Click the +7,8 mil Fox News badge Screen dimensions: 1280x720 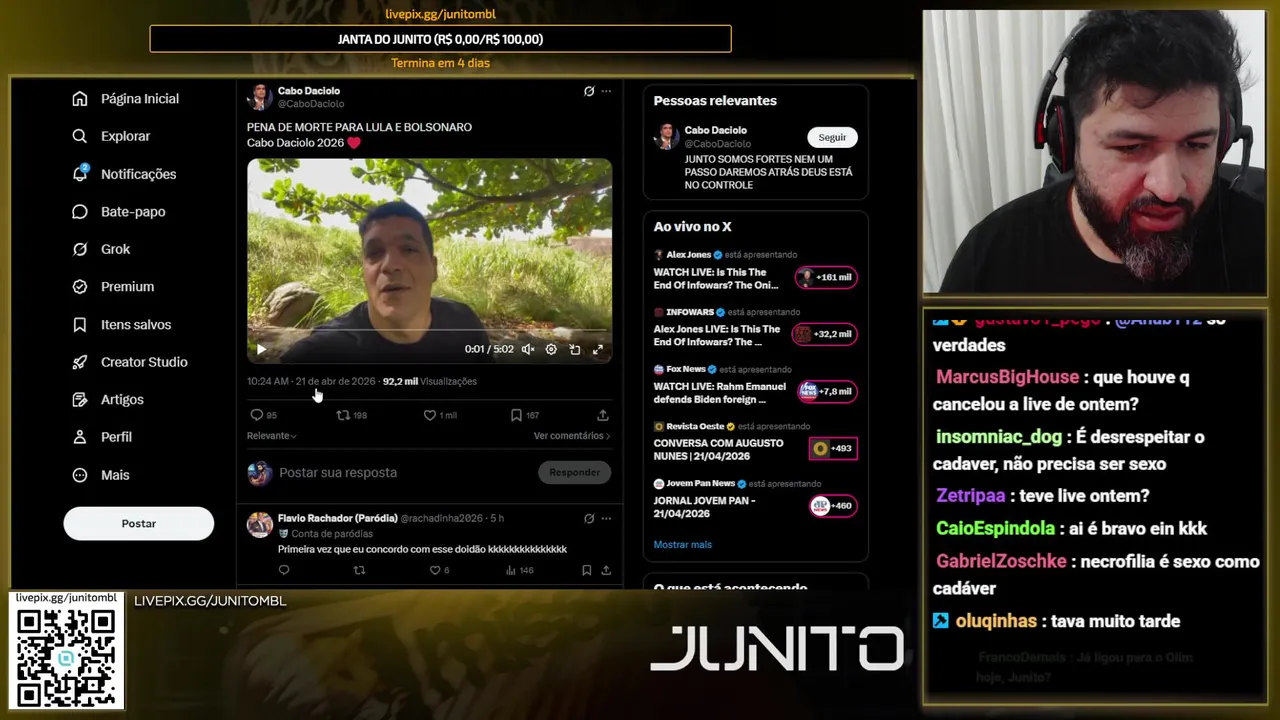click(826, 391)
